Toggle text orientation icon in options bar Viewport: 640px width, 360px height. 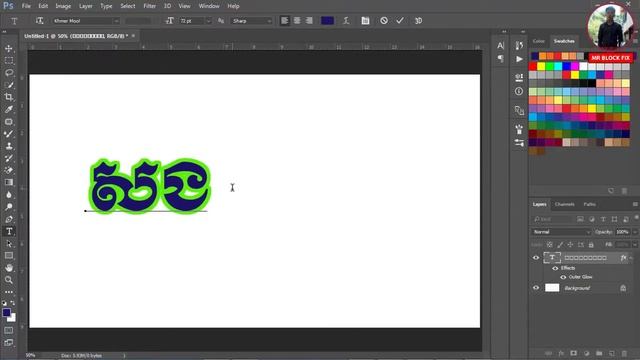pyautogui.click(x=40, y=21)
